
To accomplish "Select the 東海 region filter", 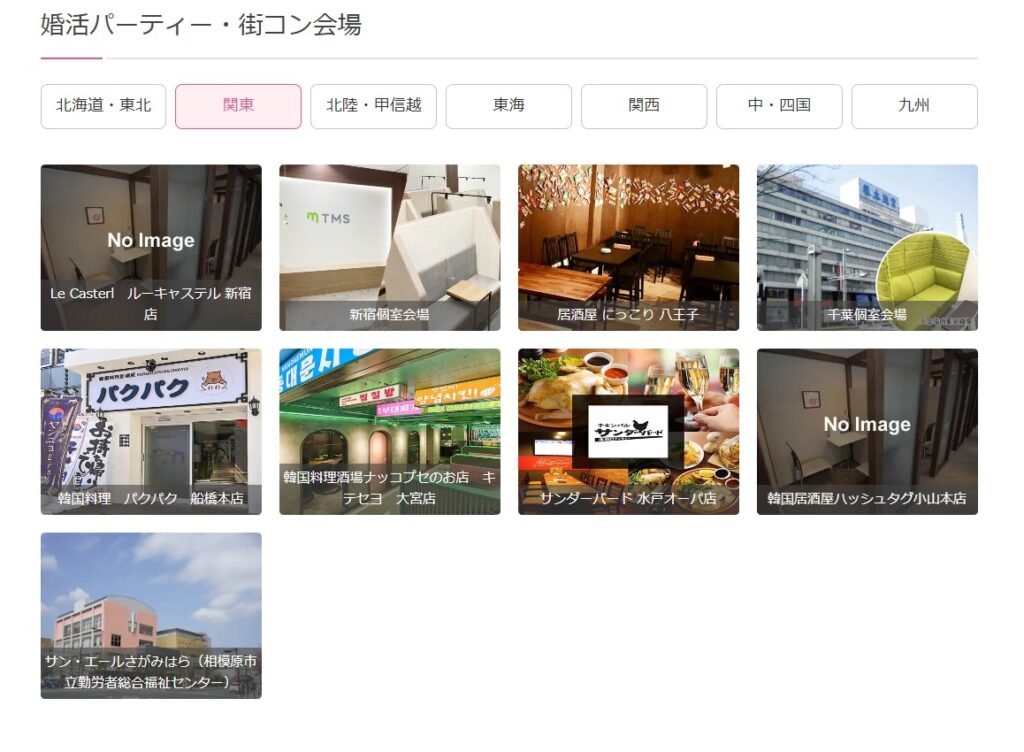I will tap(508, 105).
